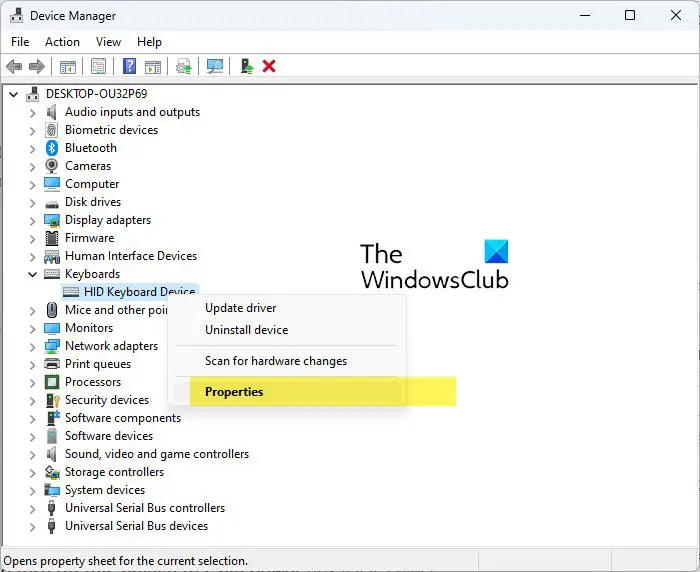The height and width of the screenshot is (572, 700).
Task: Expand Audio inputs and outputs
Action: coord(32,113)
